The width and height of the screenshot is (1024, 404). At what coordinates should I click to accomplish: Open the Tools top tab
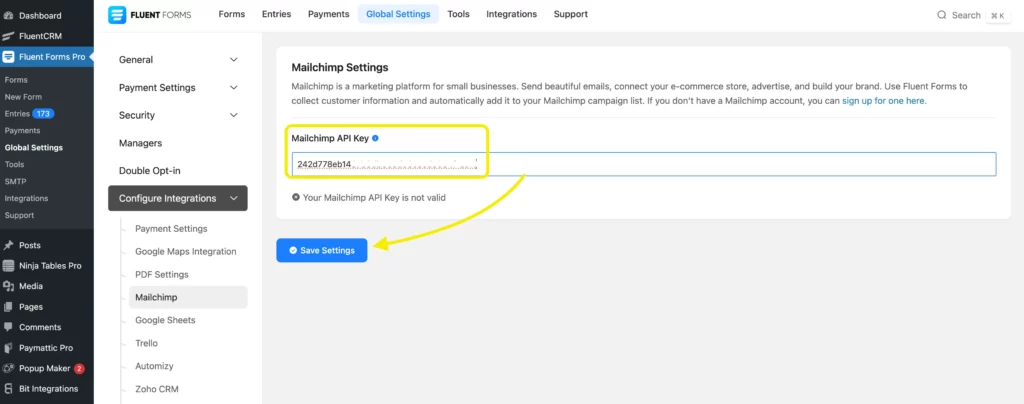(x=458, y=14)
